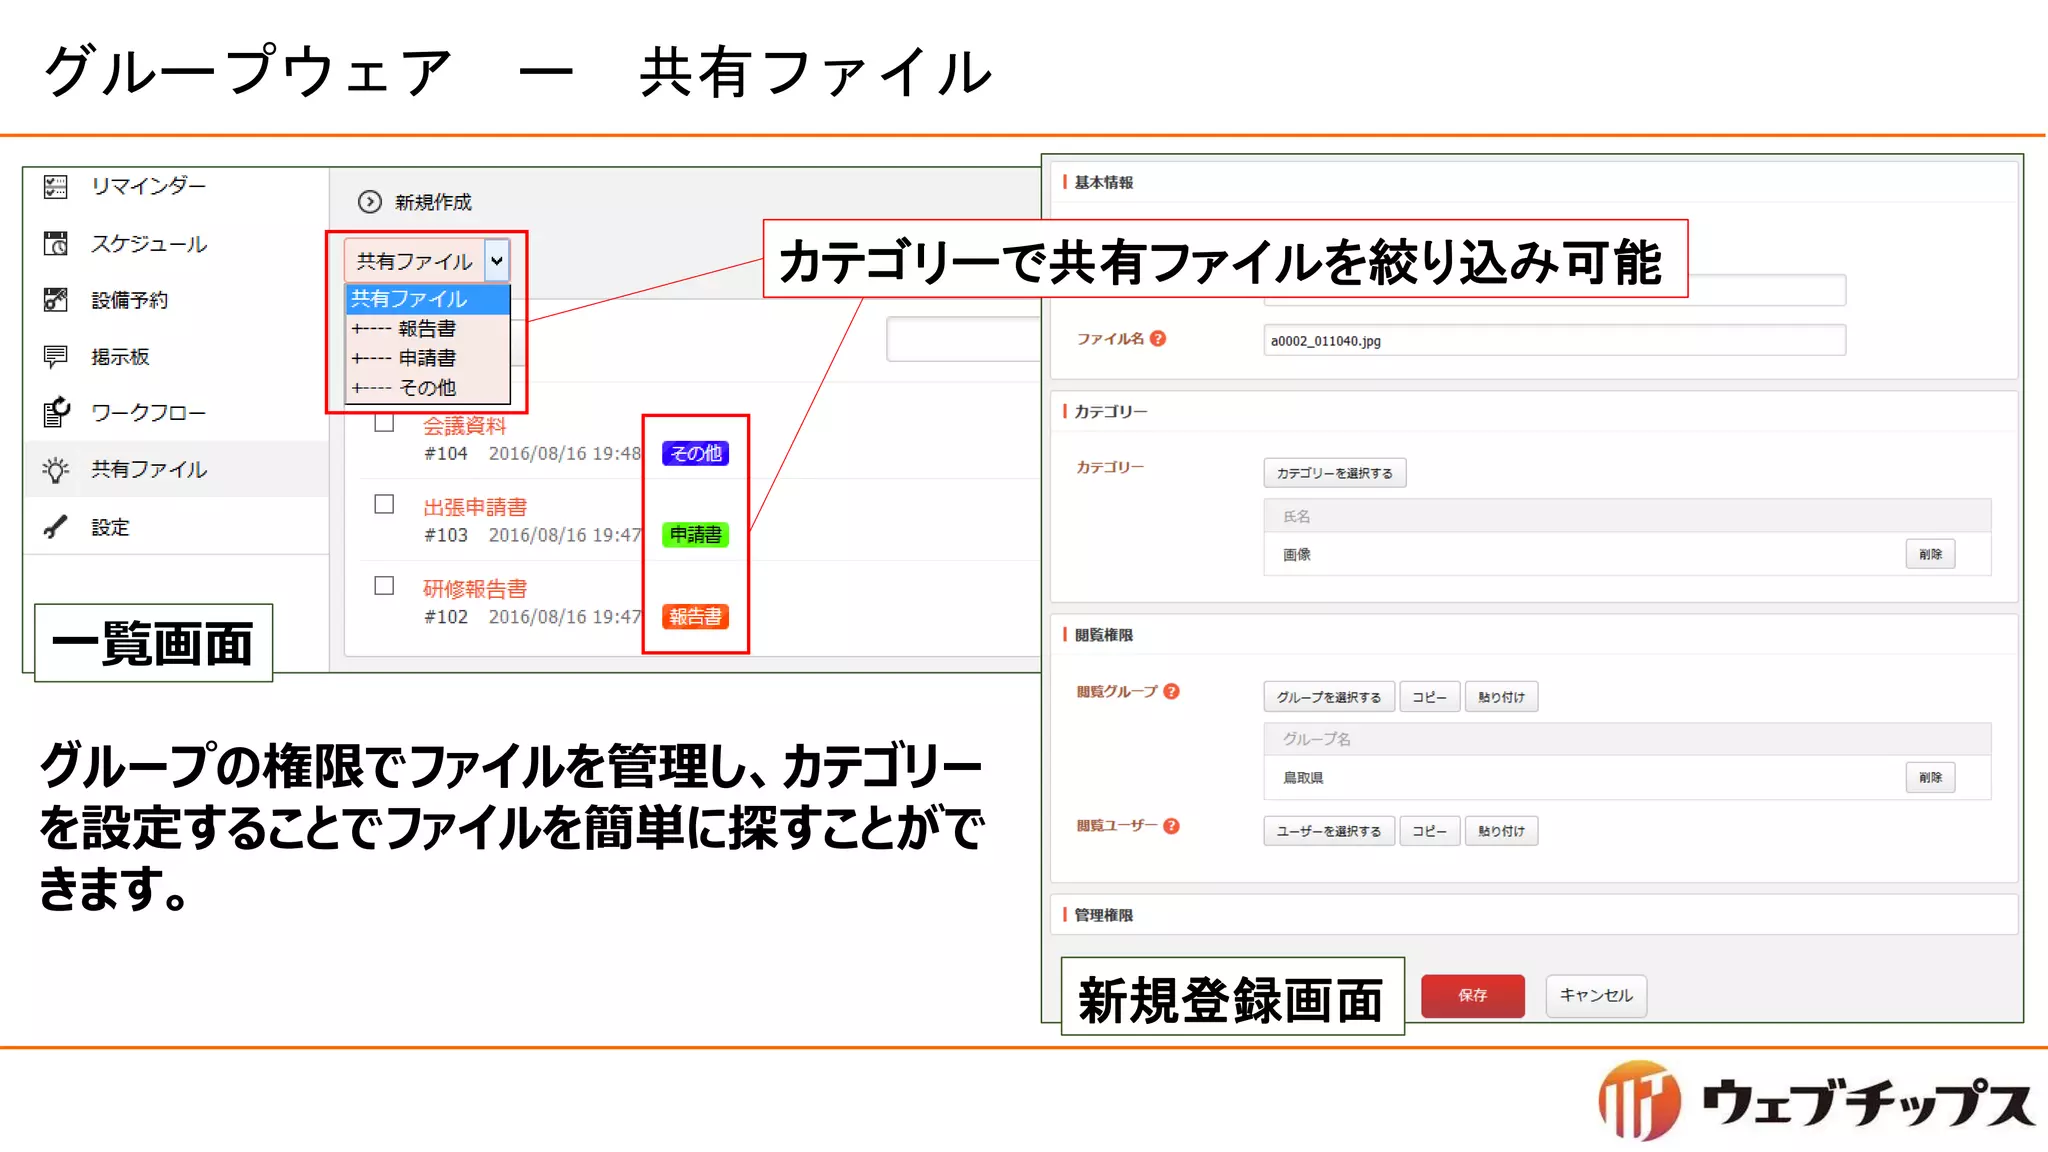Screen dimensions: 2048x1152
Task: Click the bulletin board (掲示板) icon
Action: 56,357
